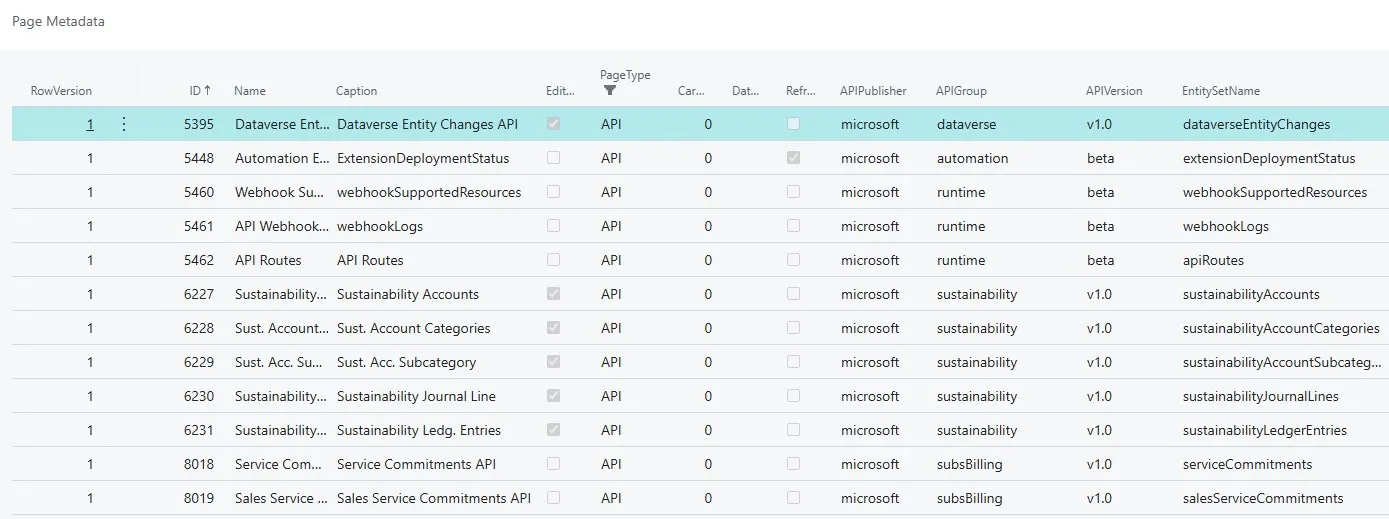Image resolution: width=1389 pixels, height=519 pixels.
Task: Open the APIGroup column header menu
Action: [x=961, y=91]
